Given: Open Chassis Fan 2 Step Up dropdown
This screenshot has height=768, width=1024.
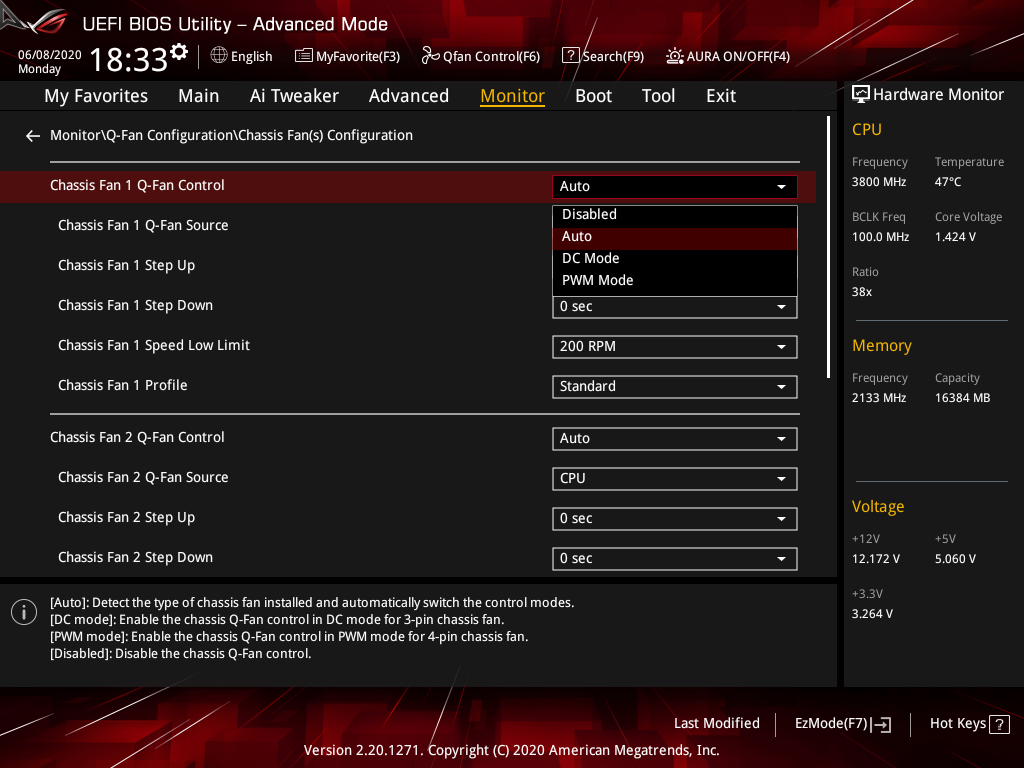Looking at the screenshot, I should tap(675, 519).
